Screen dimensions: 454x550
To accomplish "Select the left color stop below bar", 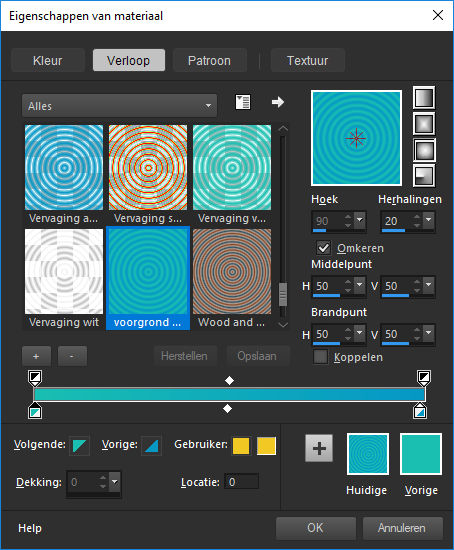I will click(35, 411).
